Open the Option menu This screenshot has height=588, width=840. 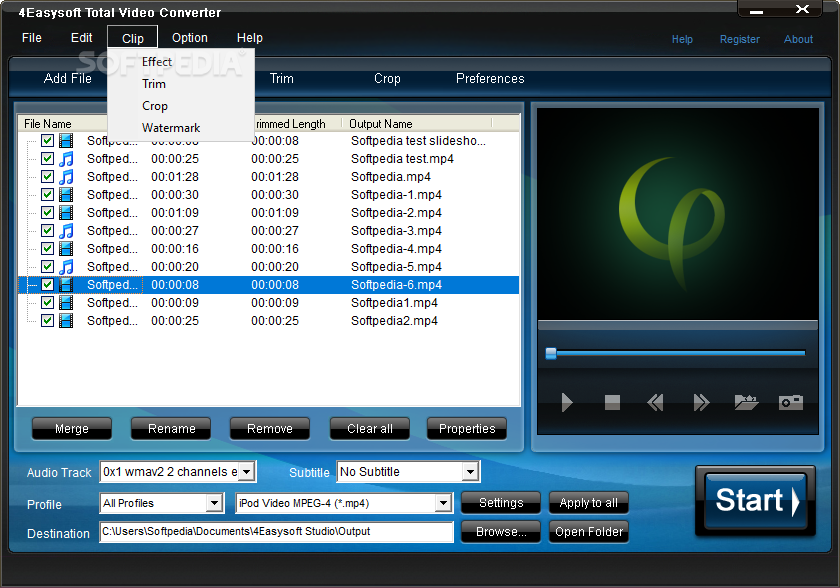click(190, 38)
